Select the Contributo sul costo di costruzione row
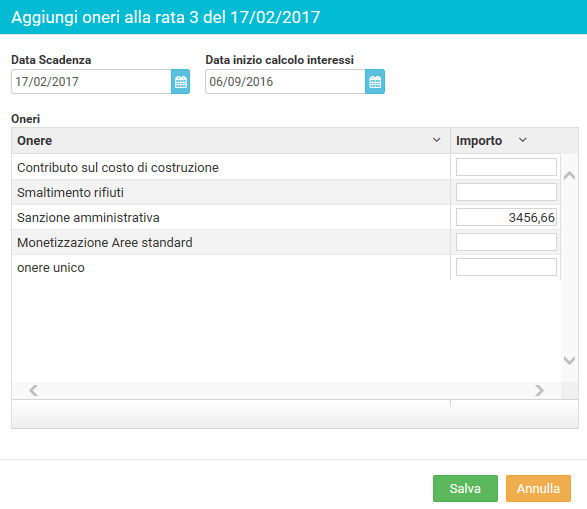This screenshot has height=509, width=587. pos(231,167)
